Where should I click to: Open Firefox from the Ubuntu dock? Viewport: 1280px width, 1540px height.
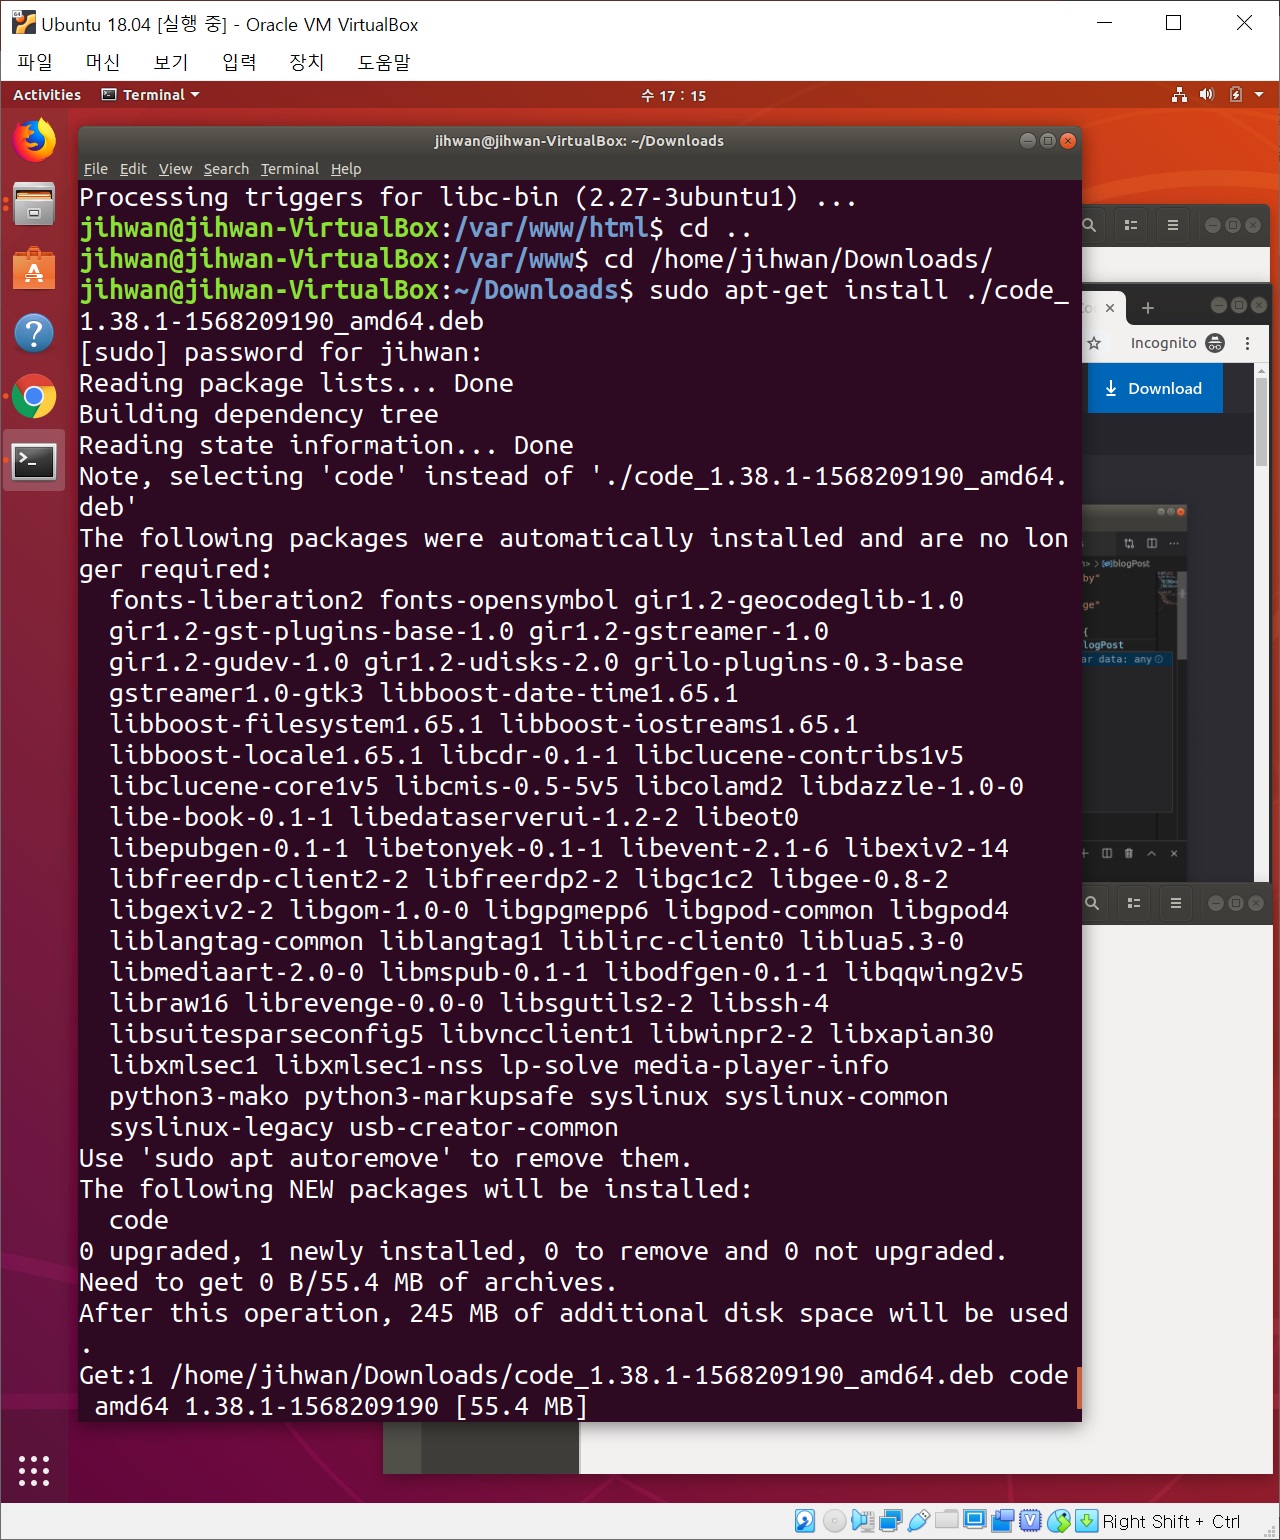point(34,140)
